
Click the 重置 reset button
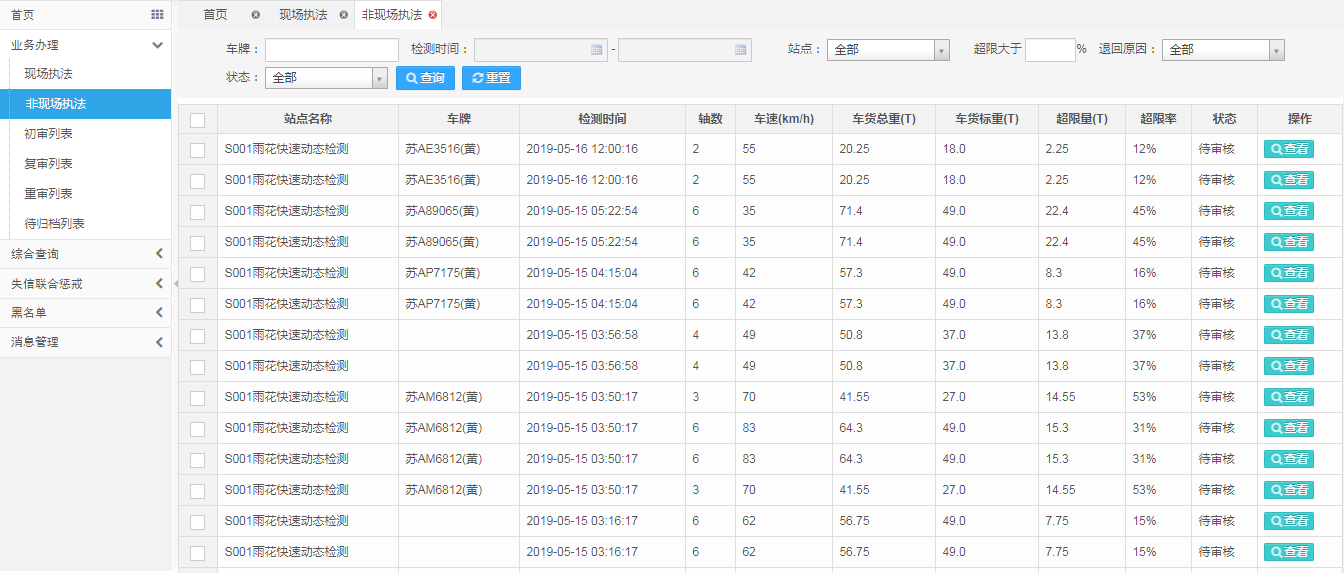click(491, 78)
